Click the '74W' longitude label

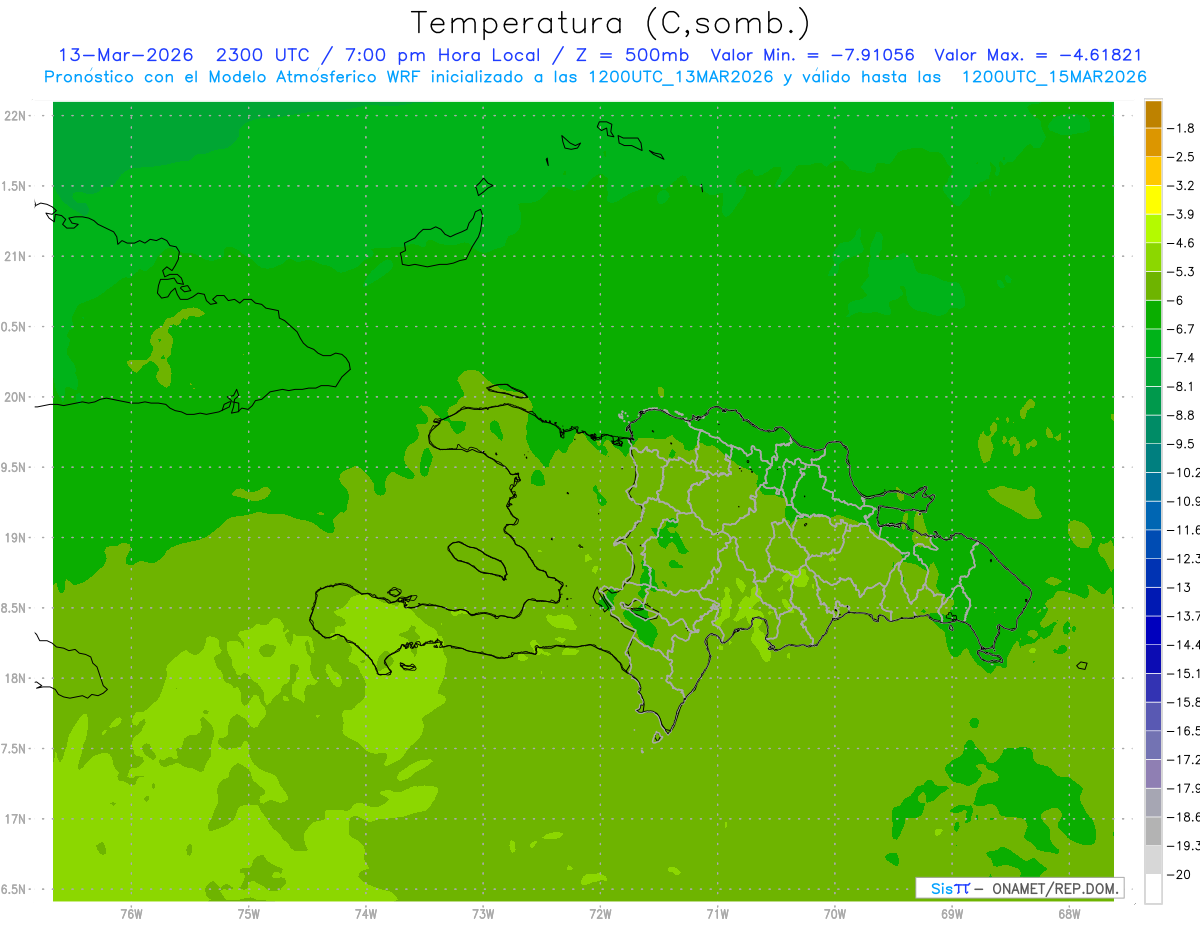pos(365,914)
